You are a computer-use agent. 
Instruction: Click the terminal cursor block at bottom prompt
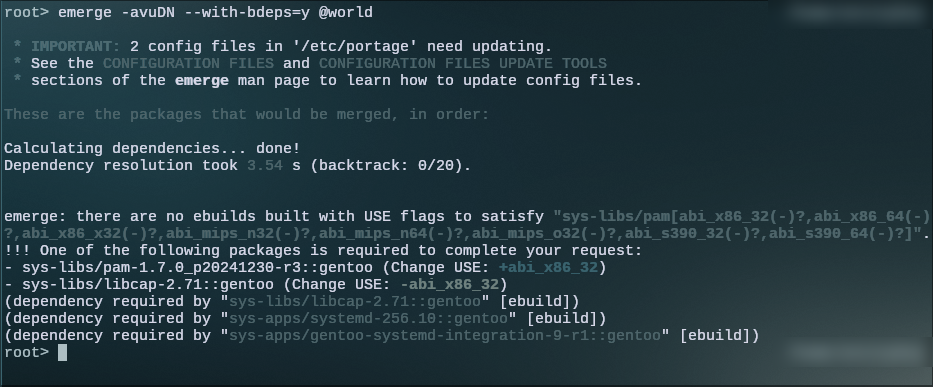coord(62,353)
